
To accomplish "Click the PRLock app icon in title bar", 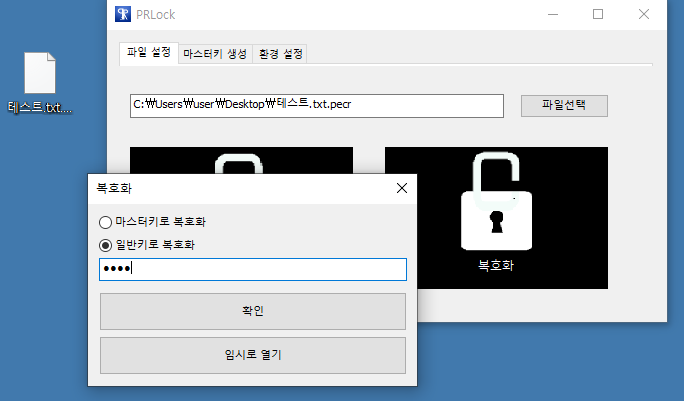I will click(x=123, y=14).
